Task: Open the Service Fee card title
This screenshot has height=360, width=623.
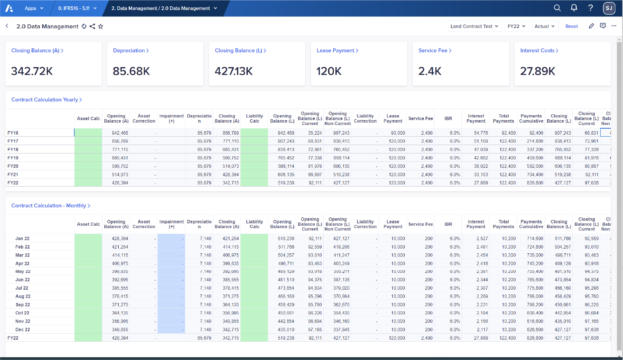Action: tap(435, 50)
